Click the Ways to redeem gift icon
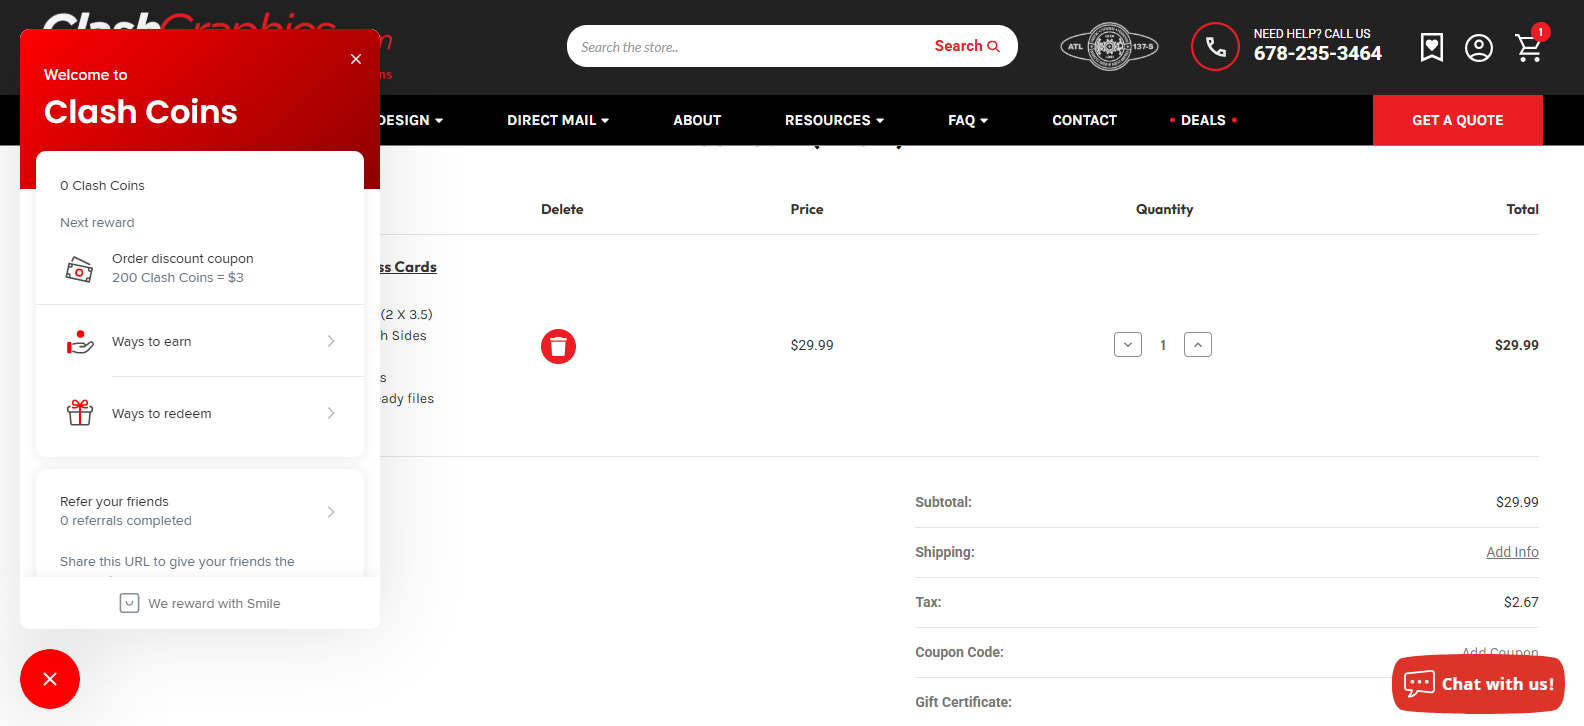The width and height of the screenshot is (1584, 726). (80, 413)
